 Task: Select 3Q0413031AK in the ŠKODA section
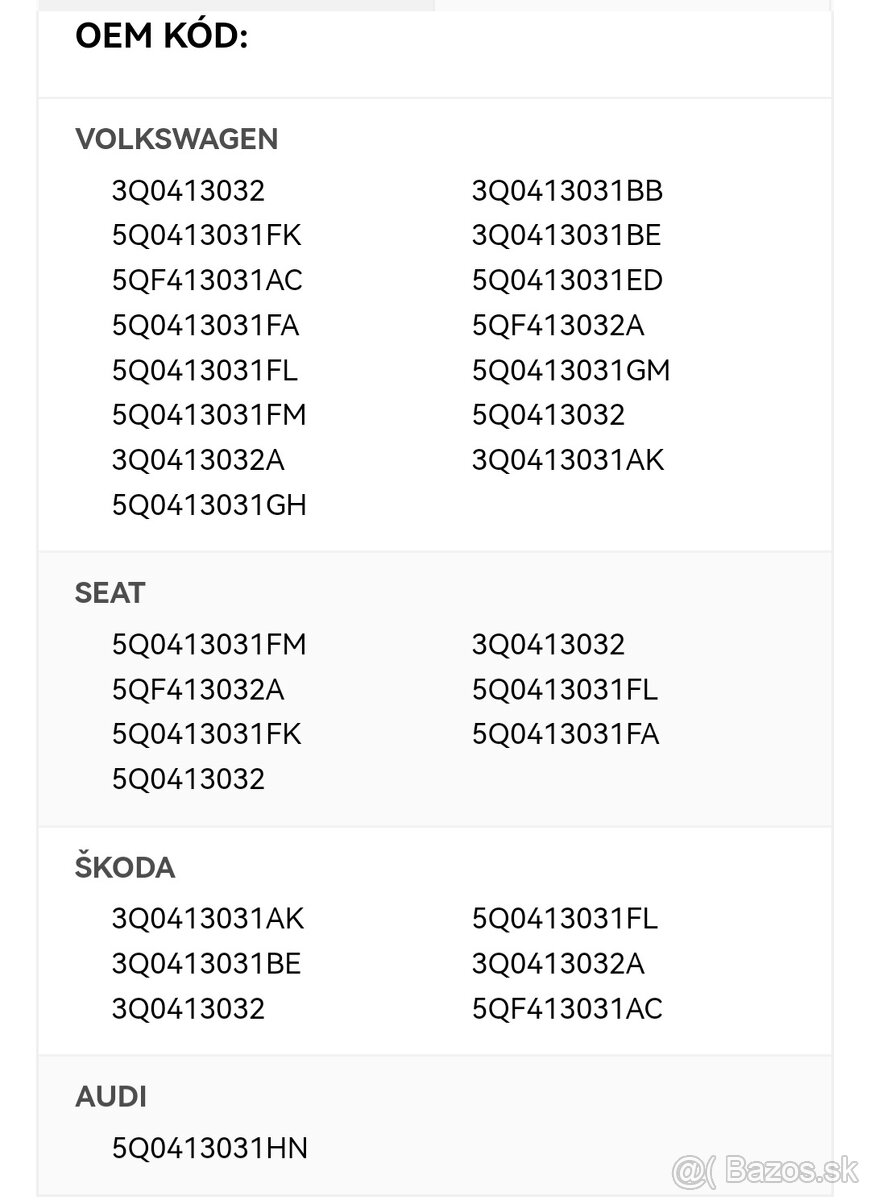click(208, 919)
